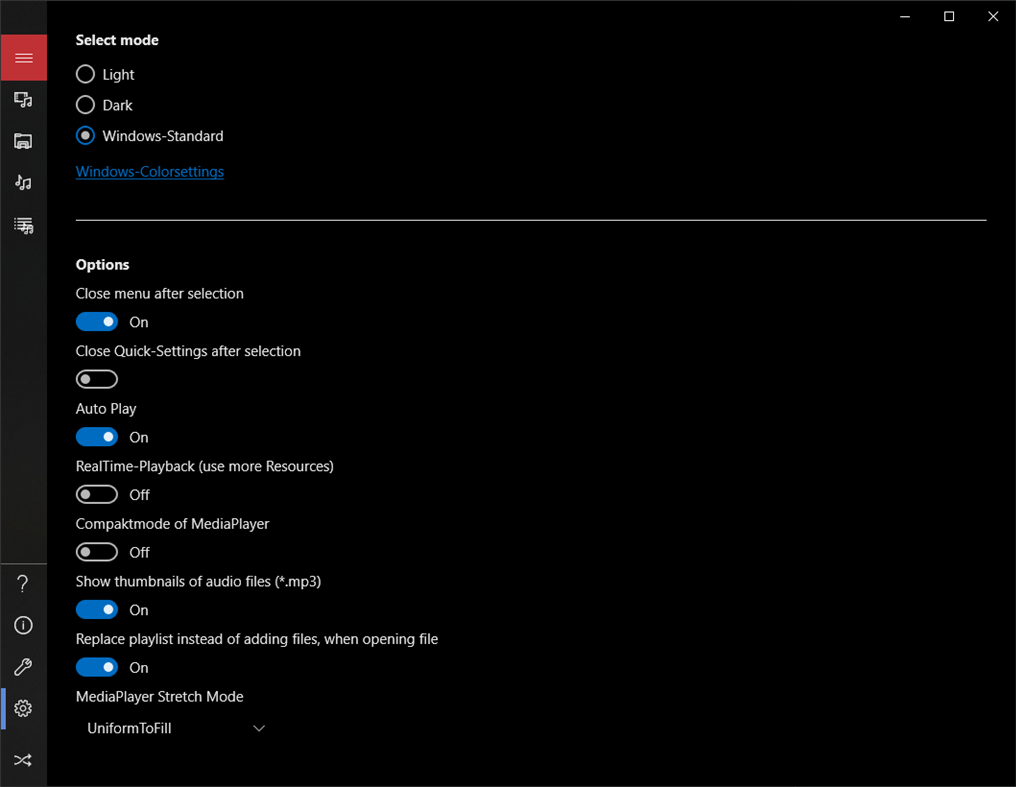Select the Light mode radio button
Viewport: 1016px width, 787px height.
(86, 74)
